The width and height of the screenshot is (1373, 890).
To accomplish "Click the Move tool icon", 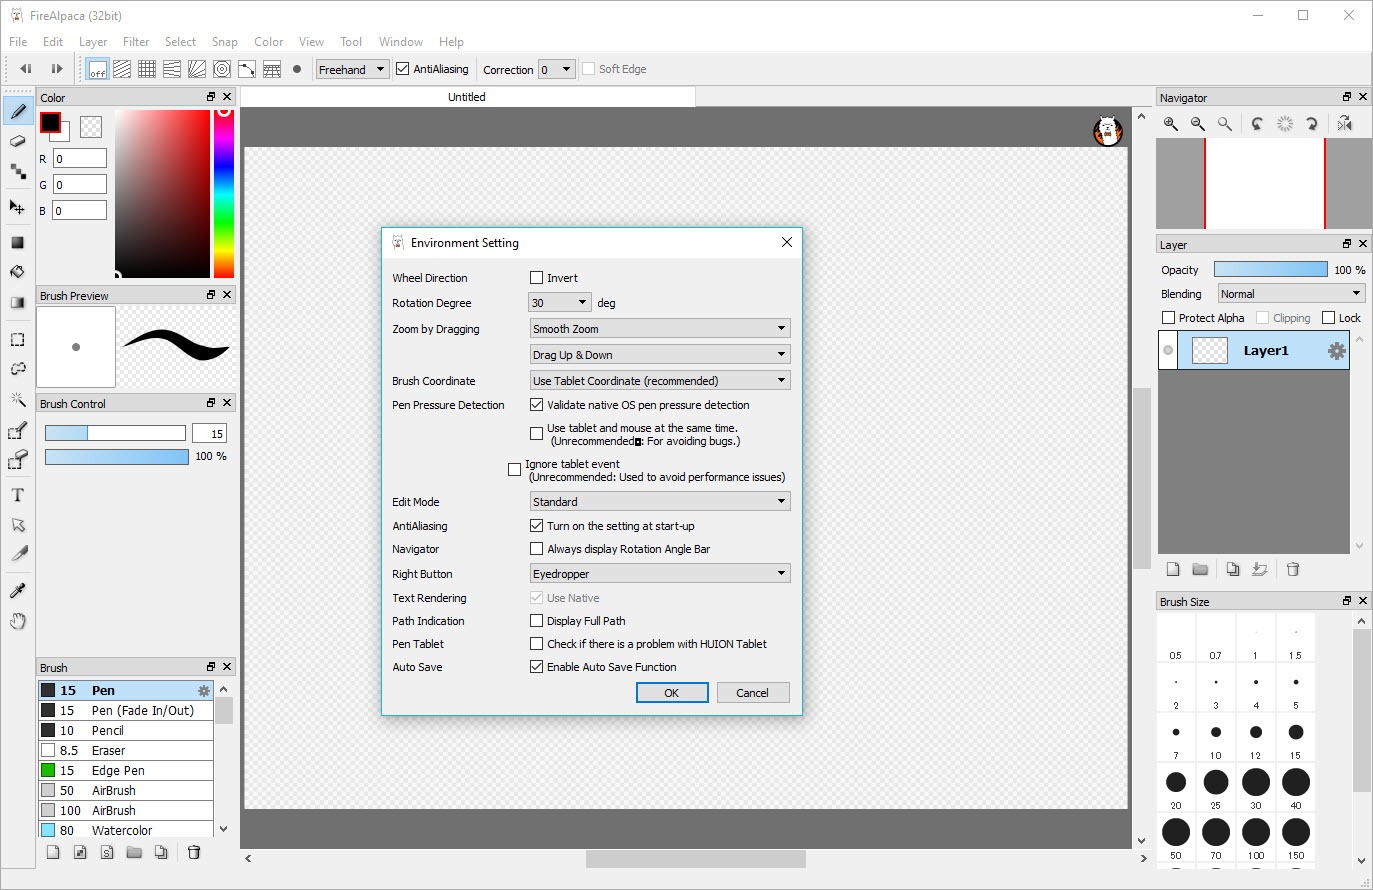I will [x=17, y=207].
